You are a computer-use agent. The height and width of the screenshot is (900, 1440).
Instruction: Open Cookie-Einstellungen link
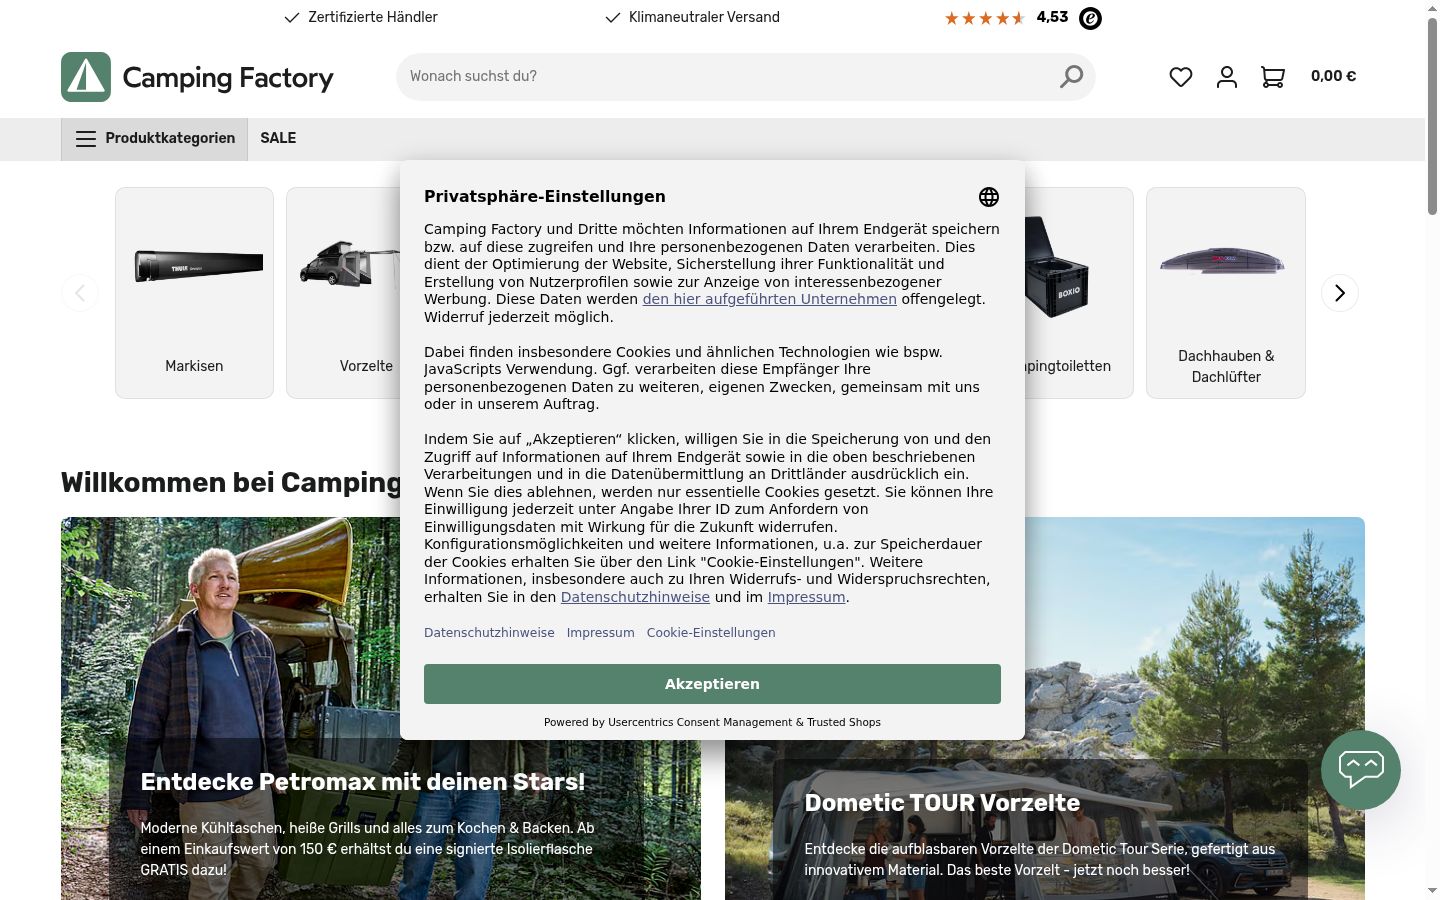point(711,633)
